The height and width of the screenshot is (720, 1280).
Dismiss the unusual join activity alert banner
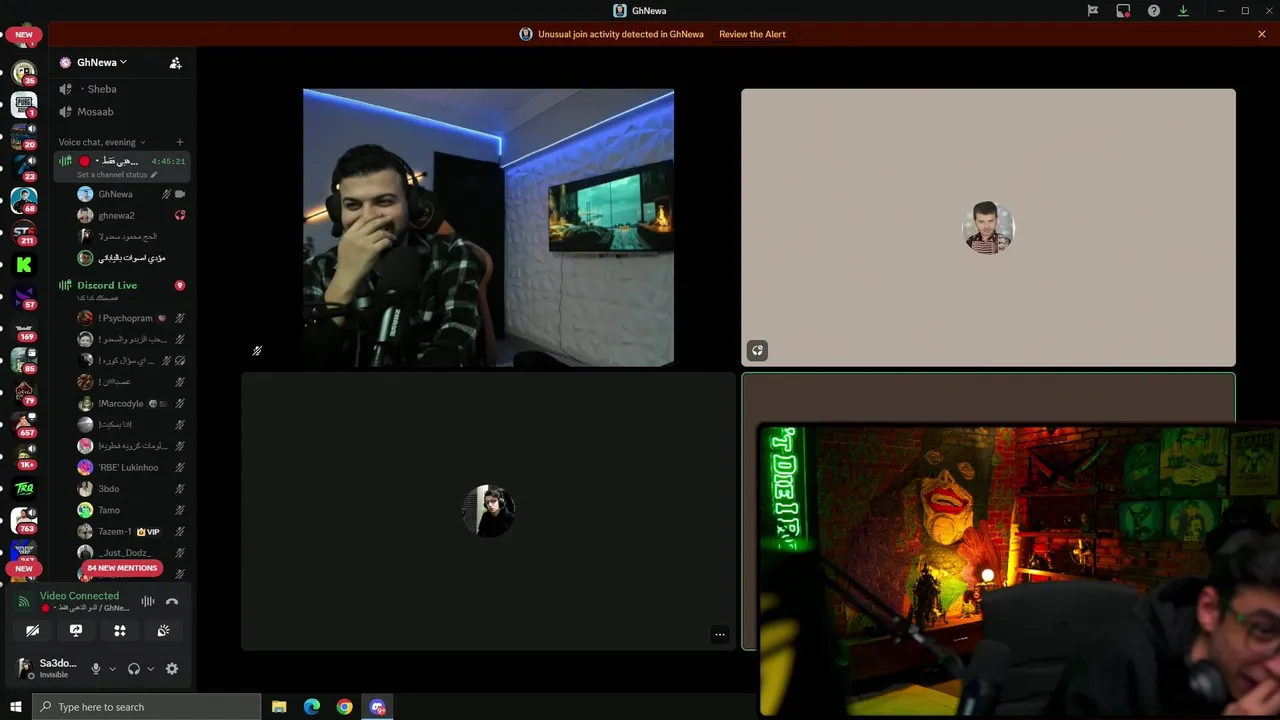tap(1262, 34)
